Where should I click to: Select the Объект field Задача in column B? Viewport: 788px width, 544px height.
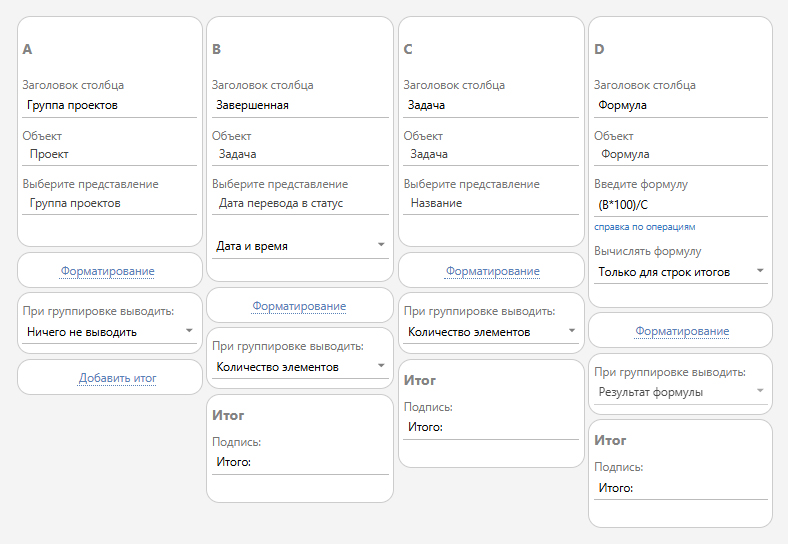[x=300, y=154]
